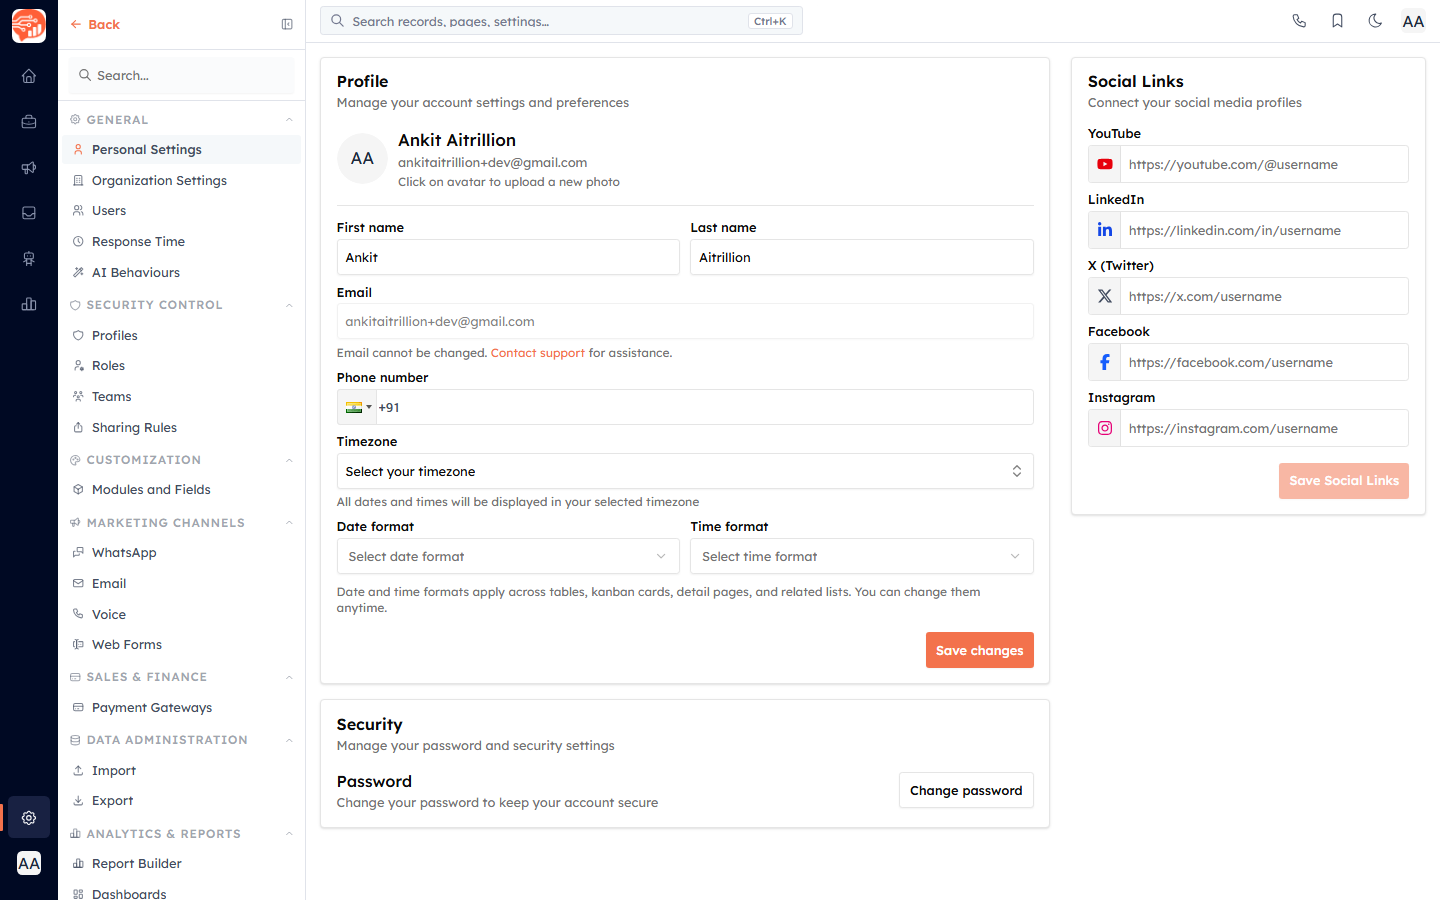Viewport: 1440px width, 900px height.
Task: Click the Instagram icon in Social Links
Action: tap(1104, 428)
